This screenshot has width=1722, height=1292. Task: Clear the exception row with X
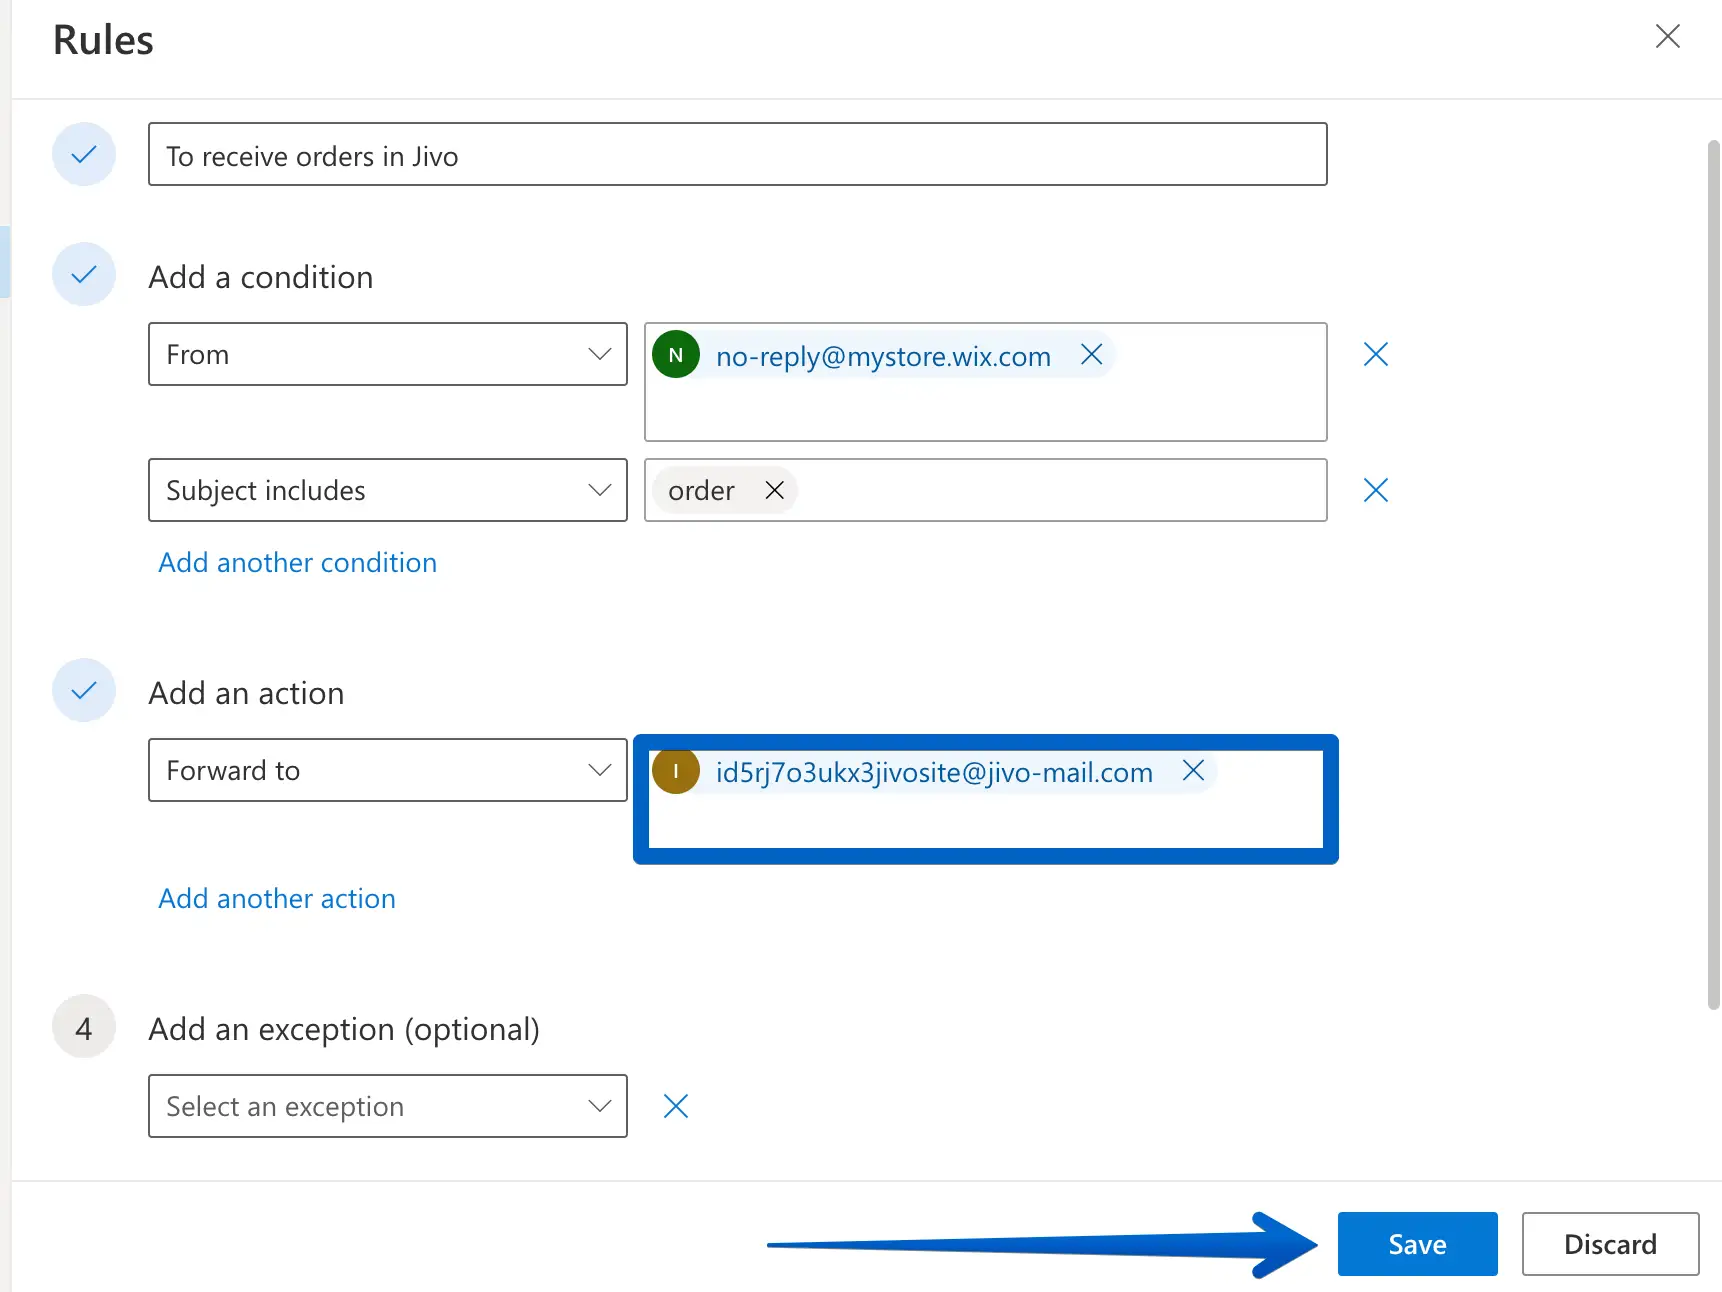676,1106
